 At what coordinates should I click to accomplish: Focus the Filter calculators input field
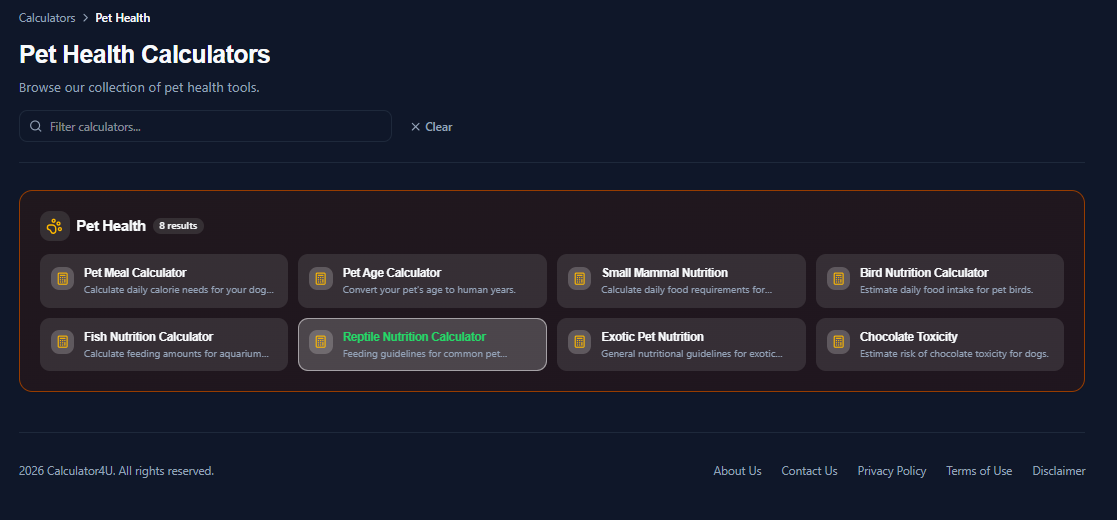tap(205, 126)
